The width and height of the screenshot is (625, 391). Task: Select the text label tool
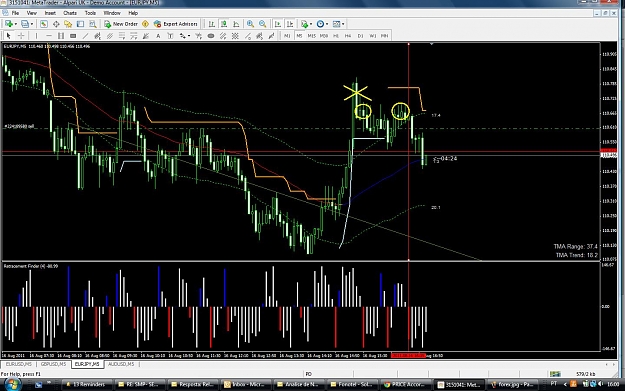pyautogui.click(x=170, y=36)
